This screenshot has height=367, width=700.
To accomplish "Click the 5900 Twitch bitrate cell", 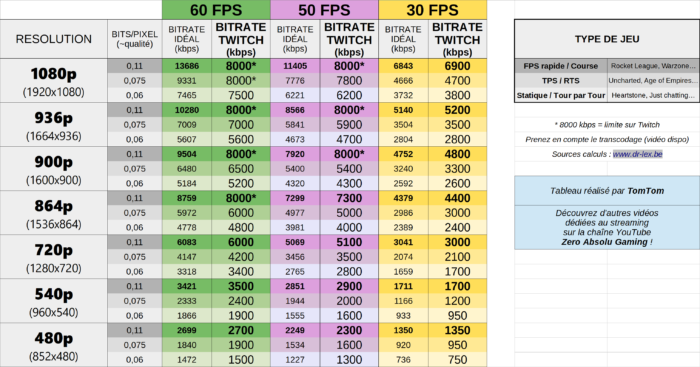I will 349,125.
